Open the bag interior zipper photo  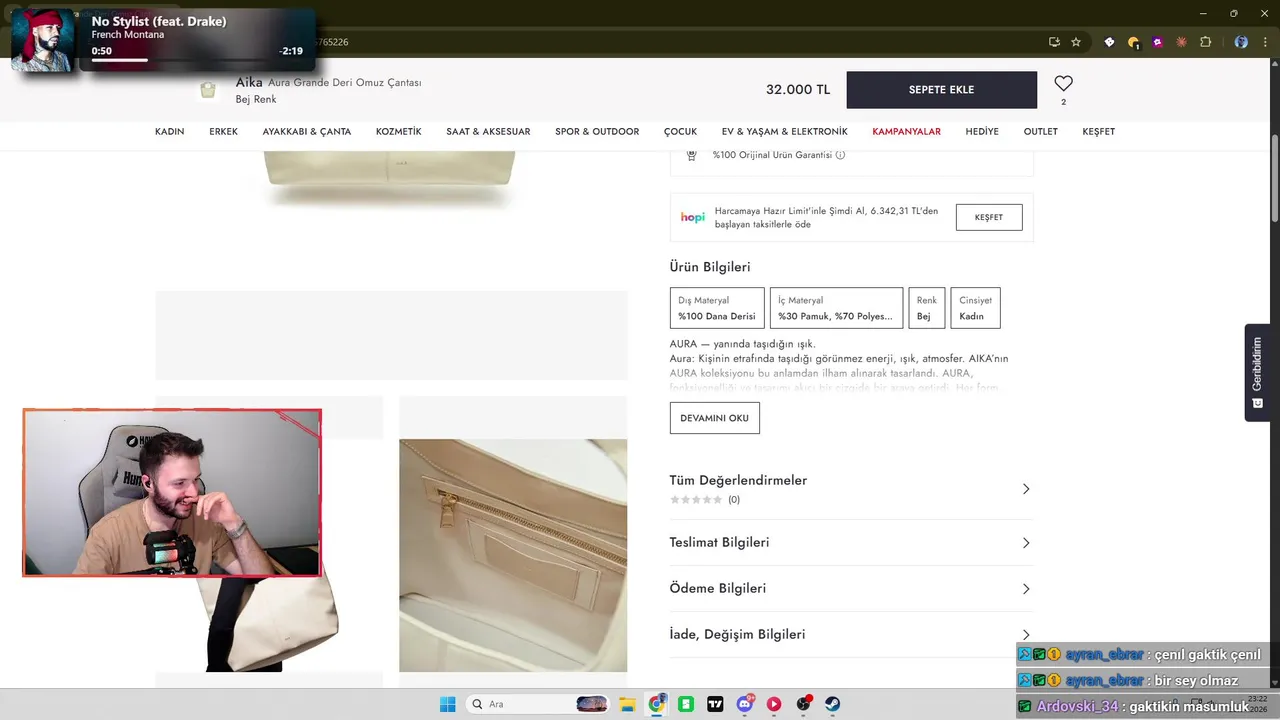[x=513, y=555]
